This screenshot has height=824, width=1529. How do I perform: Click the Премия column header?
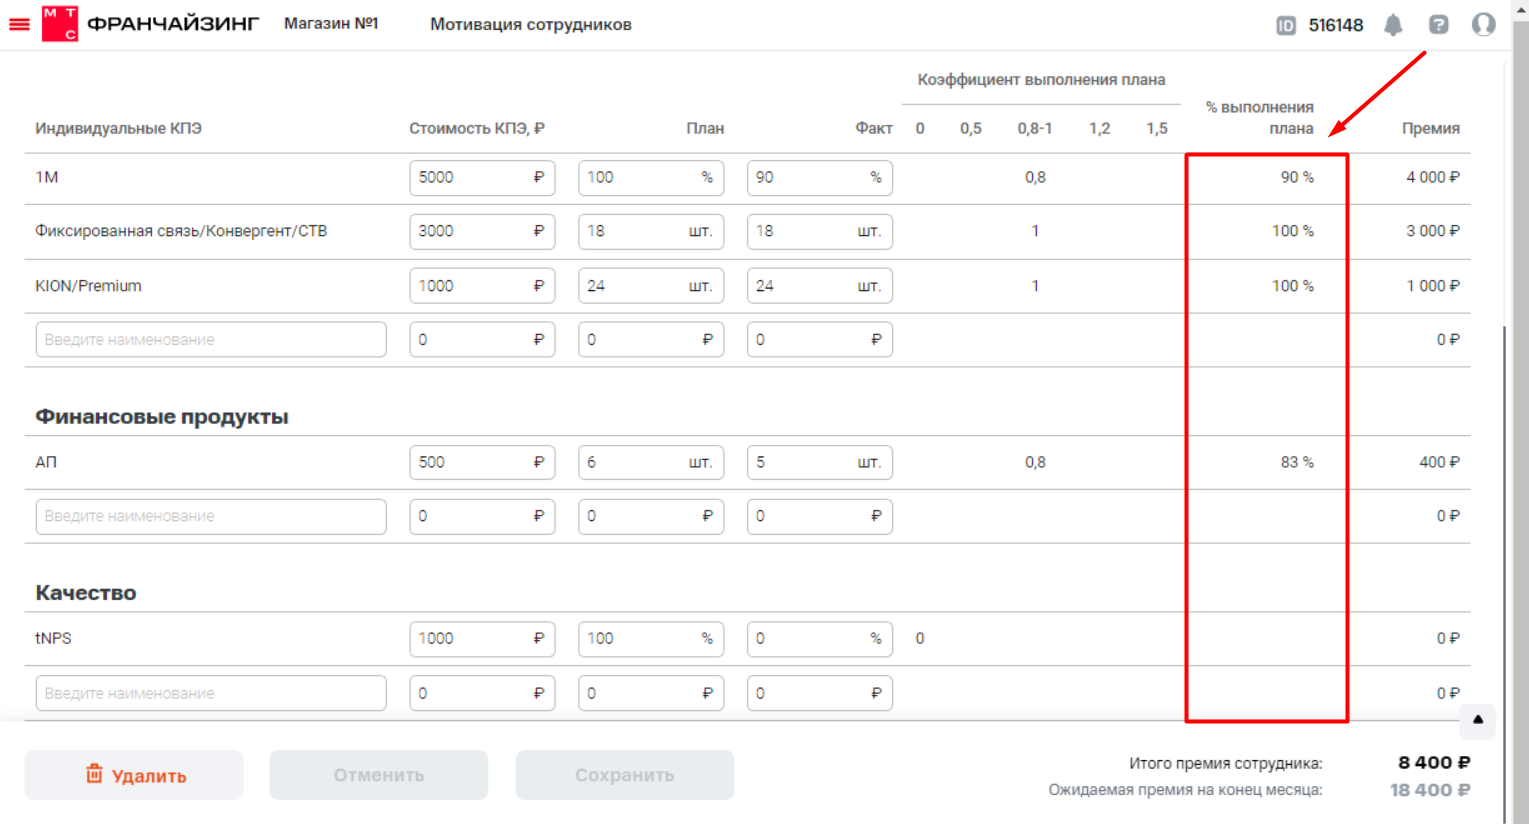[1431, 128]
